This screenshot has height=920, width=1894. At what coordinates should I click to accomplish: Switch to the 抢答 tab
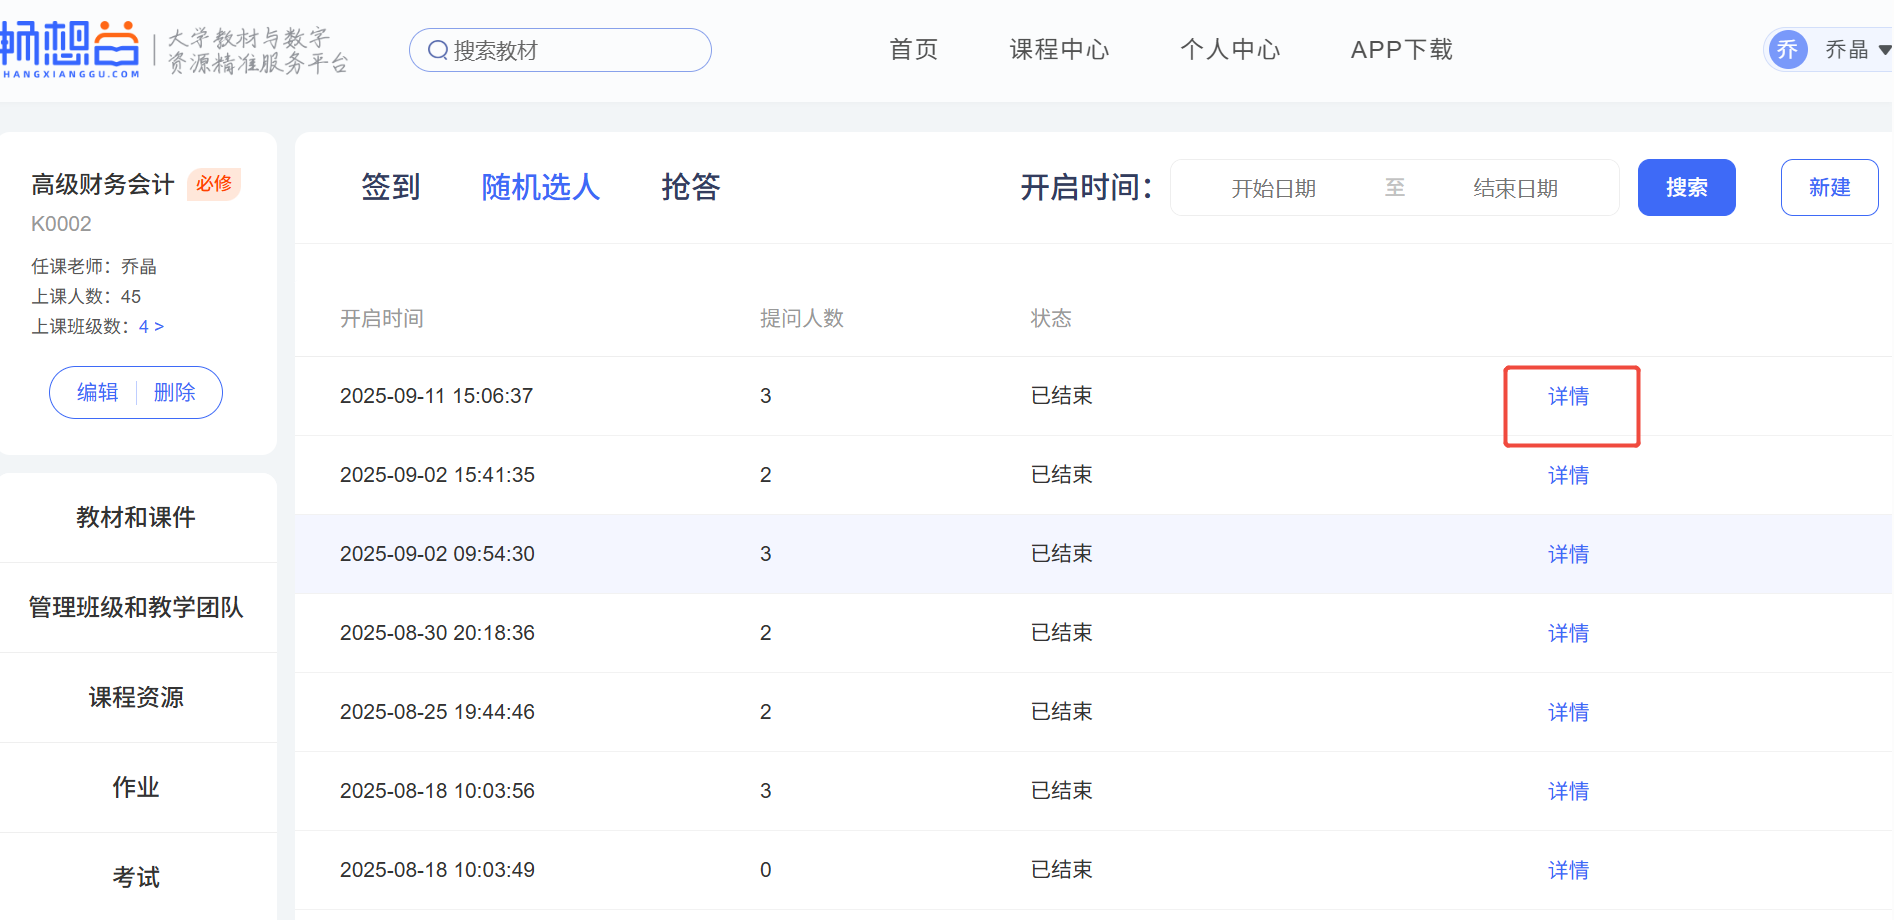(690, 187)
